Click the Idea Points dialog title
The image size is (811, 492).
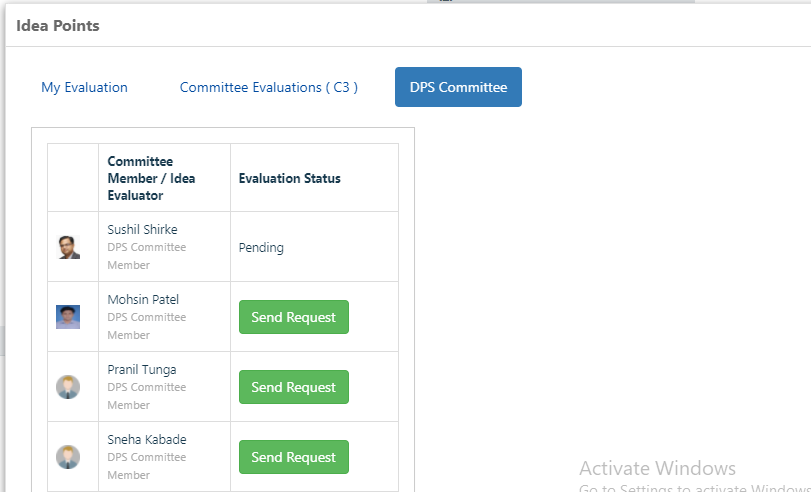[58, 25]
